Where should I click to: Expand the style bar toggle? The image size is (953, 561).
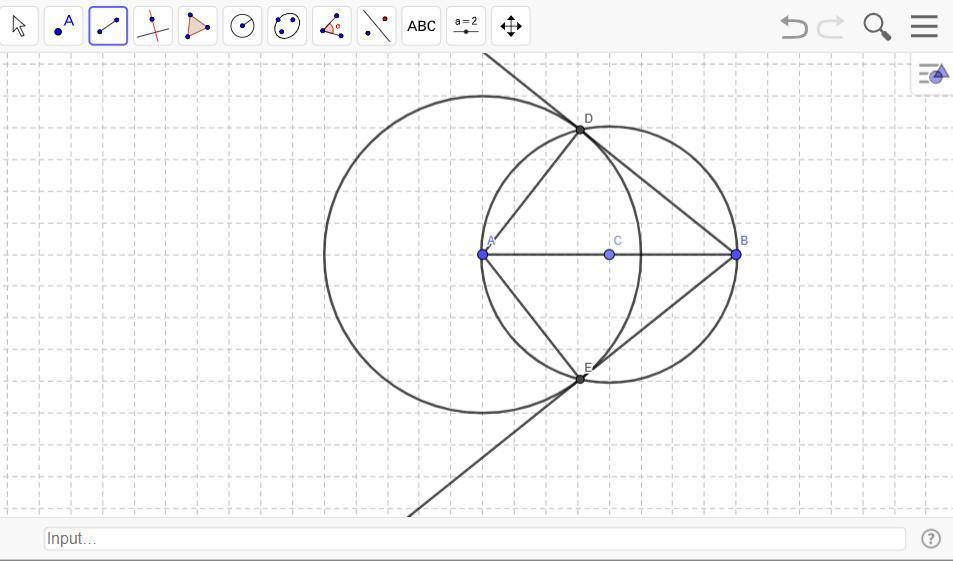(x=932, y=74)
